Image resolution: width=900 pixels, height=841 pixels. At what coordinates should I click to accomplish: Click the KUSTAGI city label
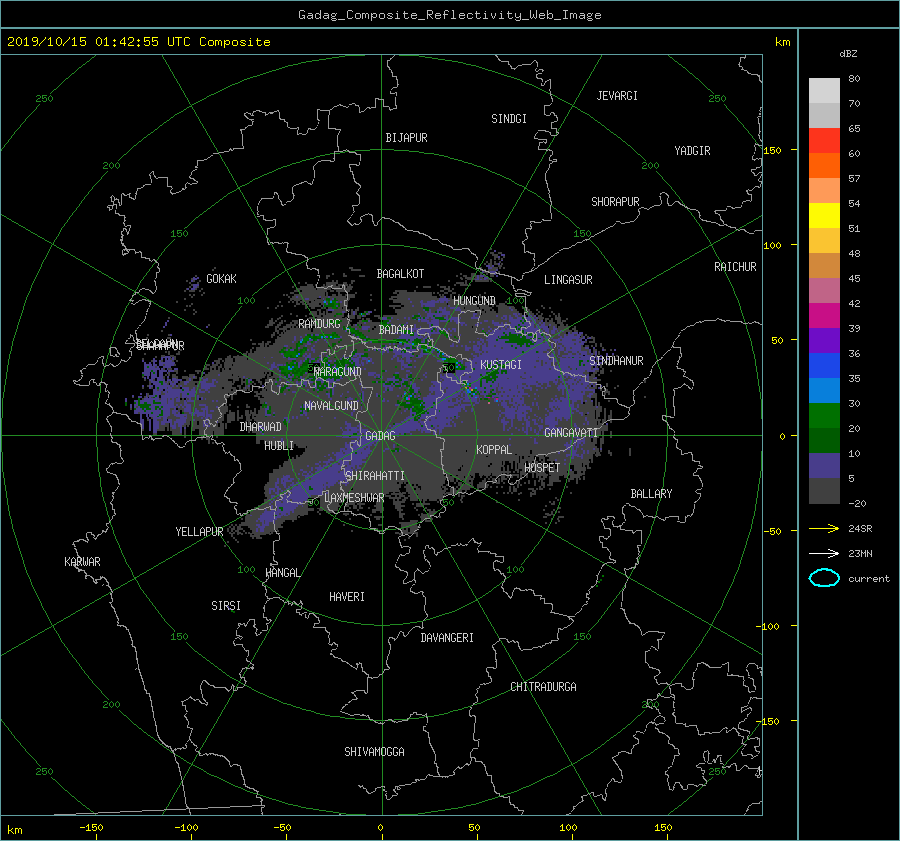501,365
